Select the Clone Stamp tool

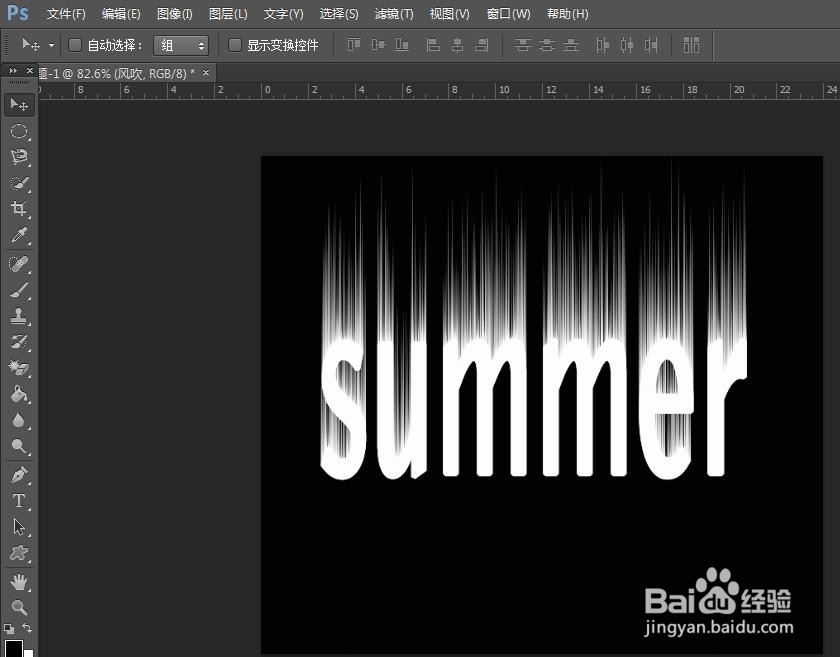pyautogui.click(x=19, y=316)
